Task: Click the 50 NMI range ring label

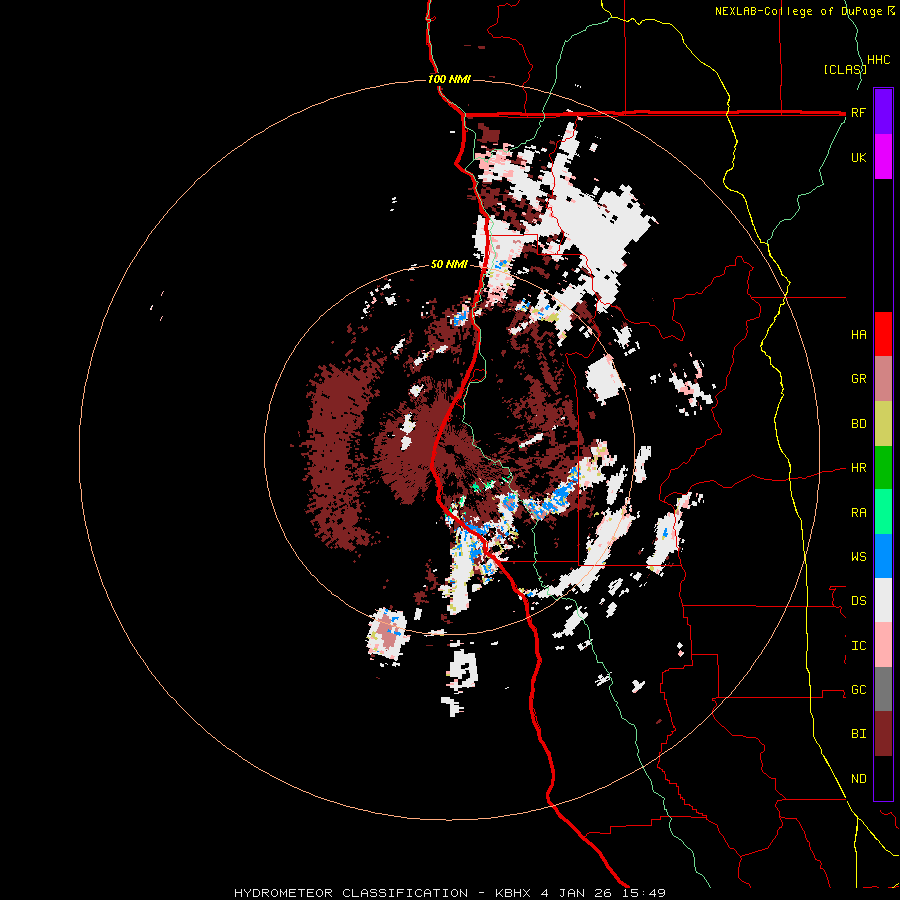Action: coord(449,264)
